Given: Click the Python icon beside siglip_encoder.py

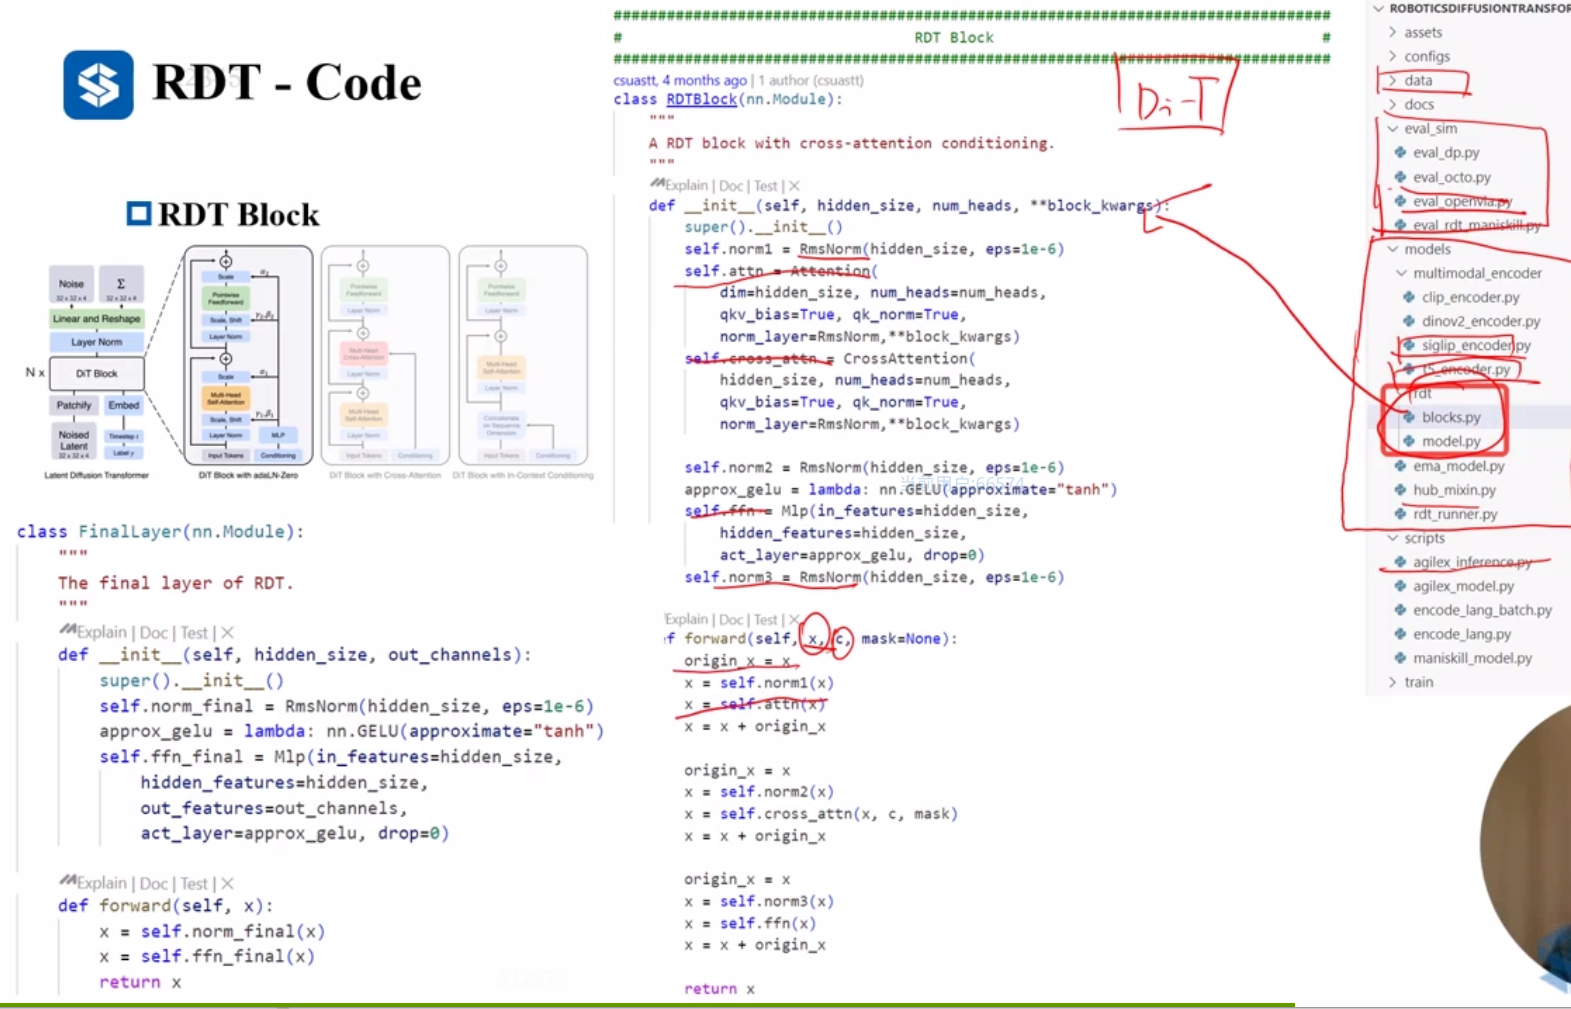Looking at the screenshot, I should (1409, 345).
